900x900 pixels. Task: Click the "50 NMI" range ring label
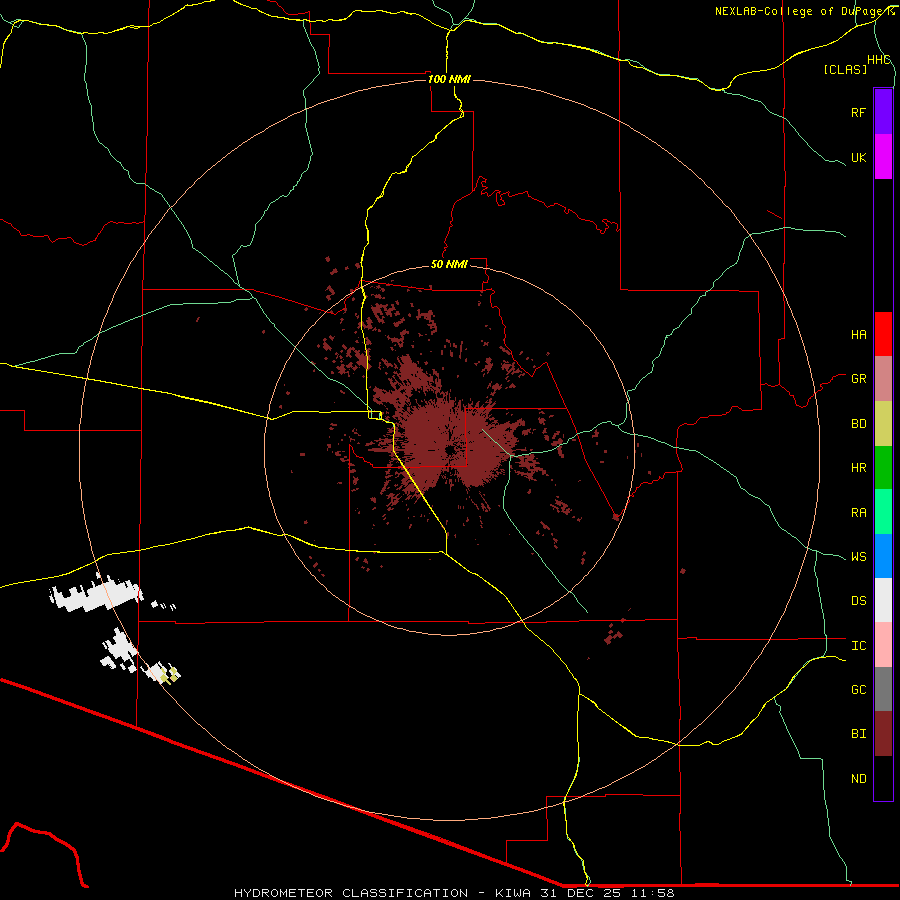449,264
